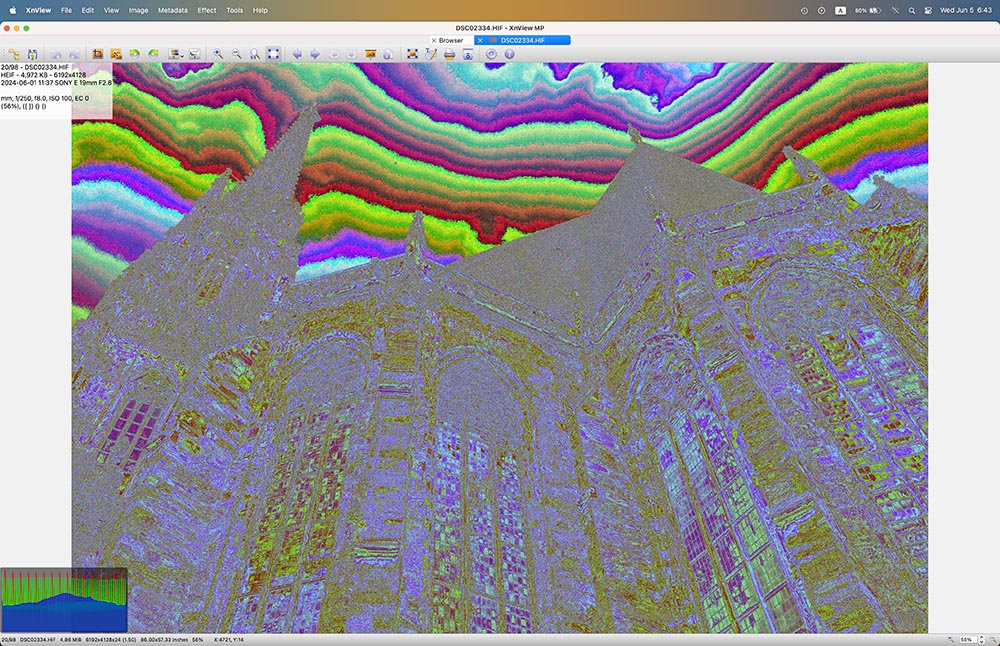Open the Settings gear icon
The height and width of the screenshot is (646, 1000).
[490, 54]
